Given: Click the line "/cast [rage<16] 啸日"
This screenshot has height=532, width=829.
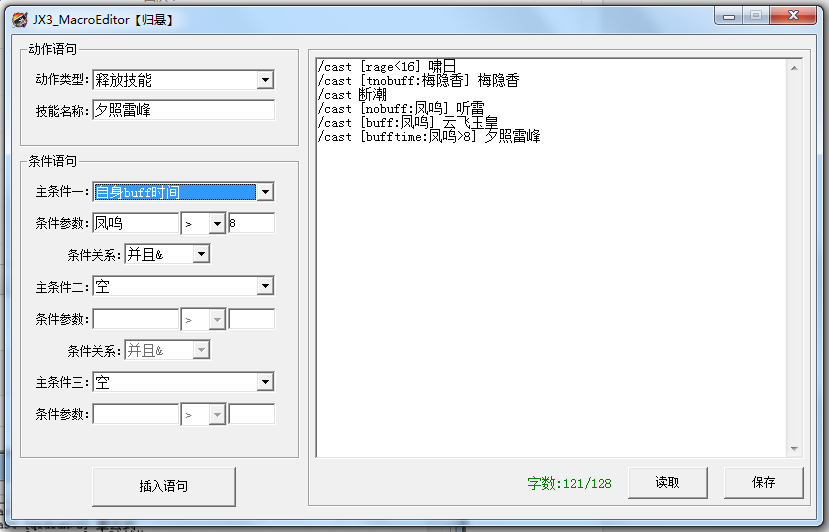Looking at the screenshot, I should [x=386, y=67].
